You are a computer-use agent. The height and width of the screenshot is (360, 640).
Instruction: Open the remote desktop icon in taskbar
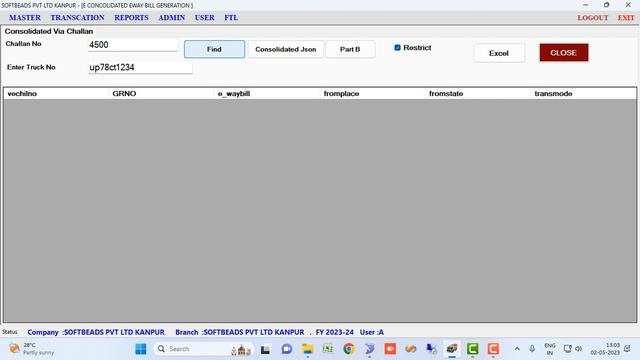coord(431,349)
